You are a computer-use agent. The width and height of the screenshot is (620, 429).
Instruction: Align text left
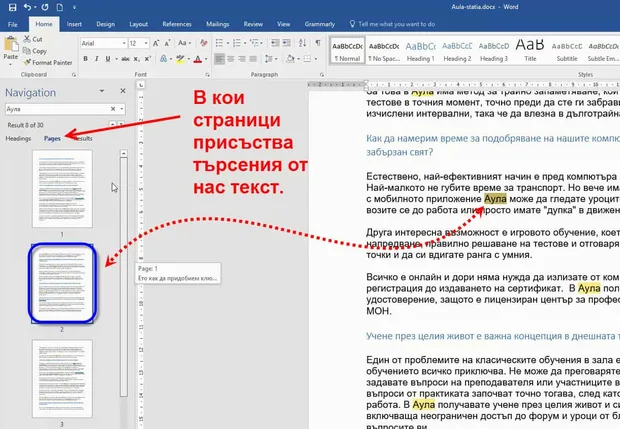pyautogui.click(x=219, y=59)
